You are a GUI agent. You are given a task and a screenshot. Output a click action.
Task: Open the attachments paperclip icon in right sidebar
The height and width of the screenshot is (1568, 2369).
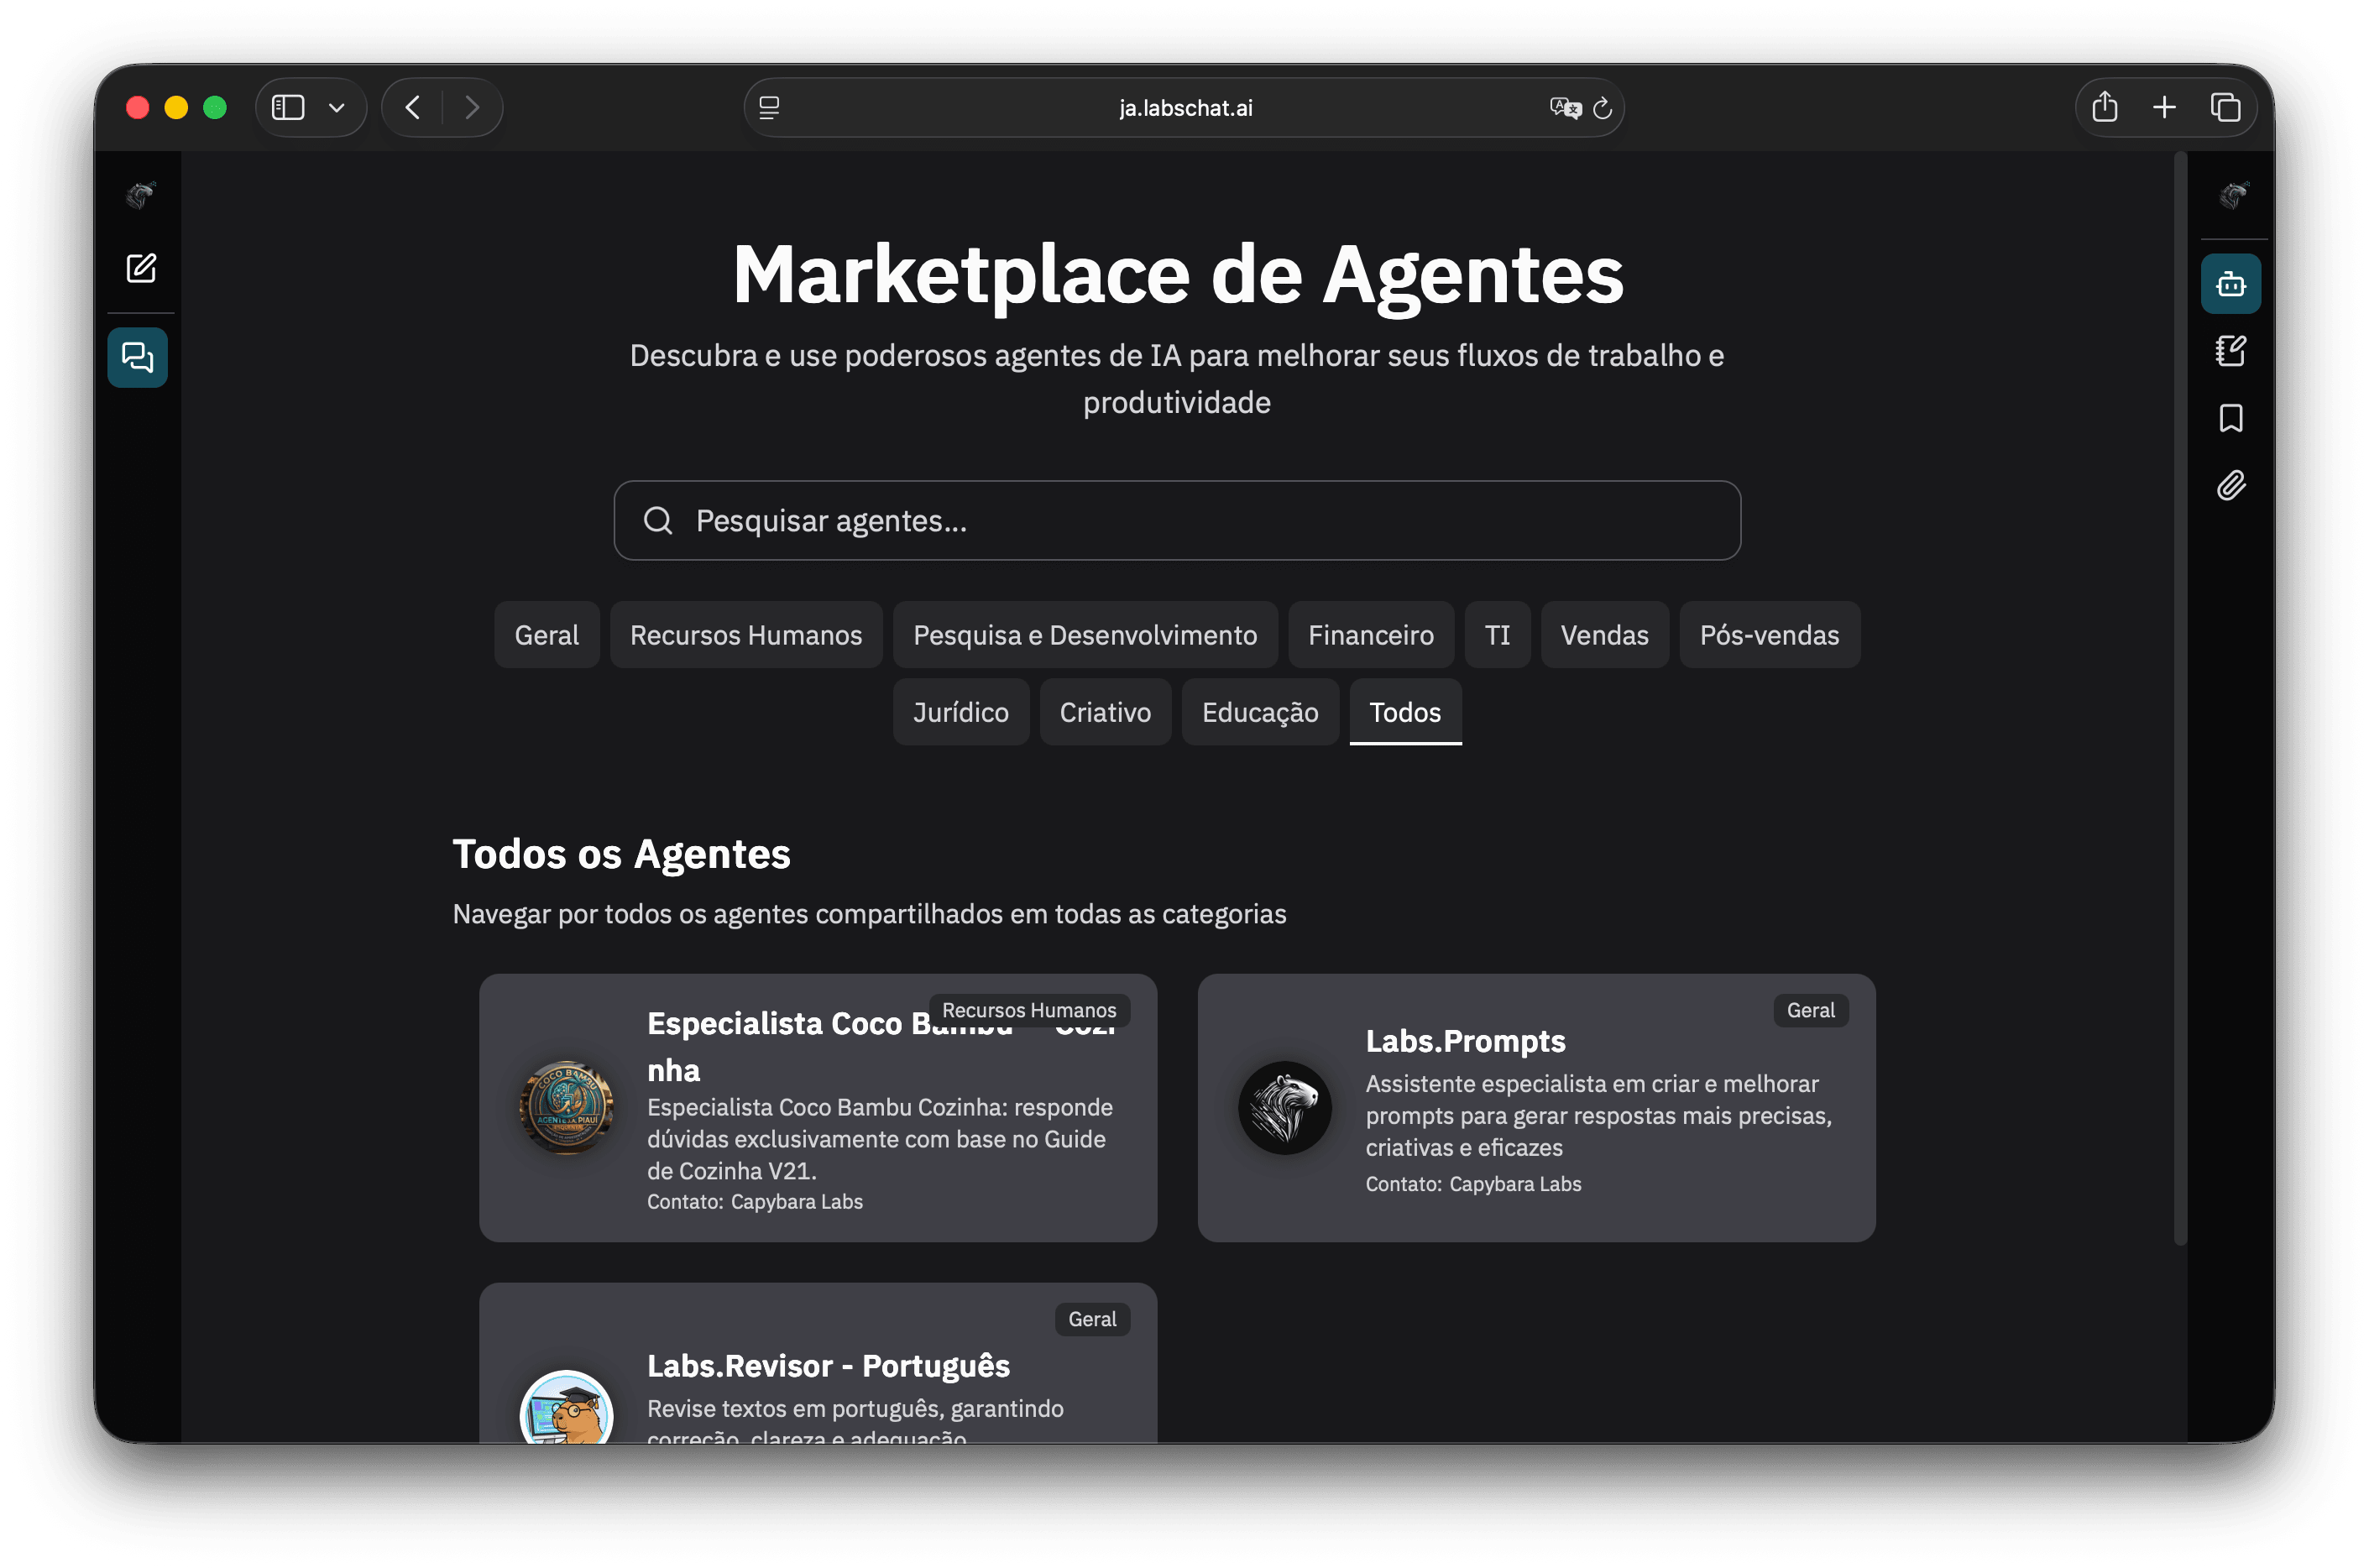point(2230,486)
